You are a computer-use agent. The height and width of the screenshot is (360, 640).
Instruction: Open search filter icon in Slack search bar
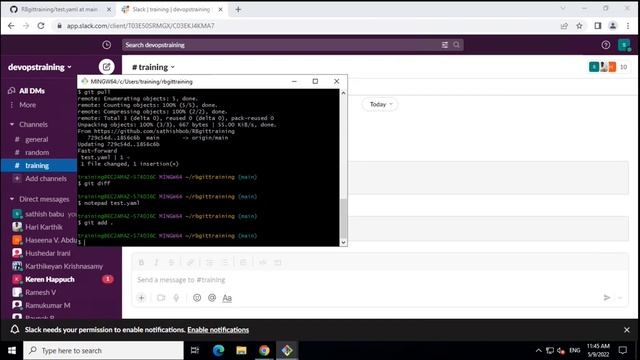[444, 45]
